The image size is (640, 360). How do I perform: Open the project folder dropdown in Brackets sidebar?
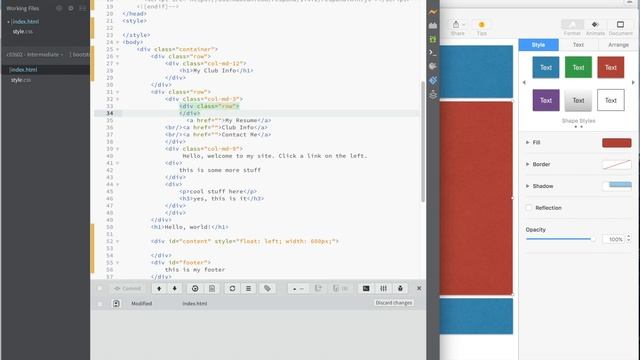35,54
